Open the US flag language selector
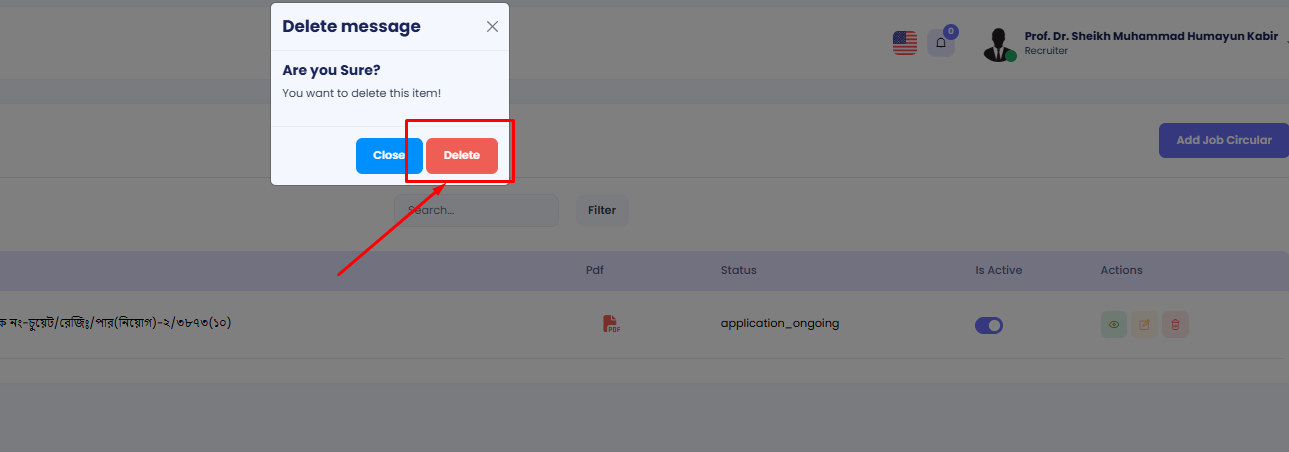The height and width of the screenshot is (452, 1289). pyautogui.click(x=904, y=43)
